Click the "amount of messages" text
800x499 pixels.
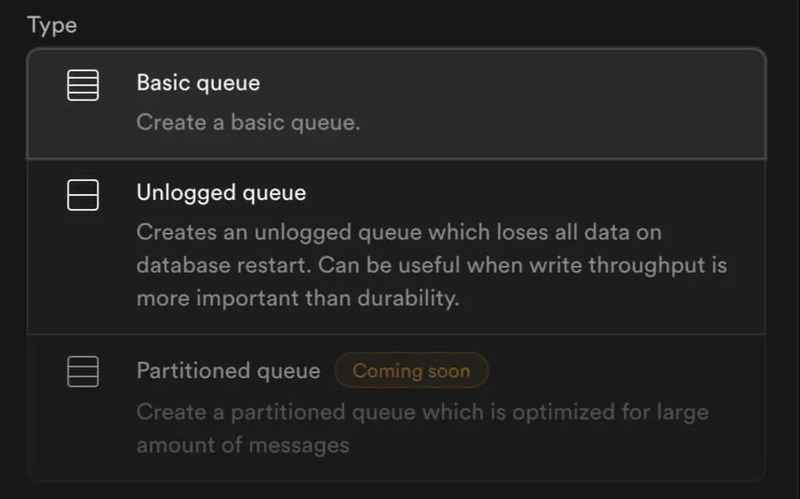coord(243,445)
